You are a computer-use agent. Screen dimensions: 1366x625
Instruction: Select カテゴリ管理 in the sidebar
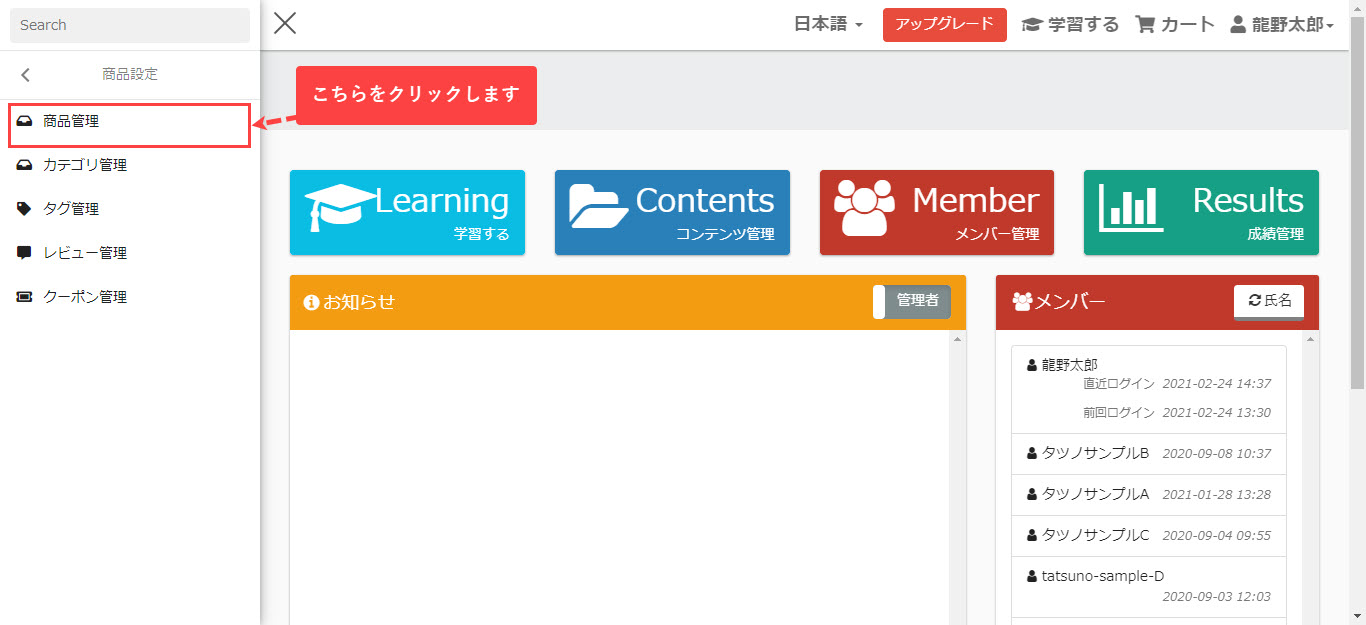click(x=84, y=165)
